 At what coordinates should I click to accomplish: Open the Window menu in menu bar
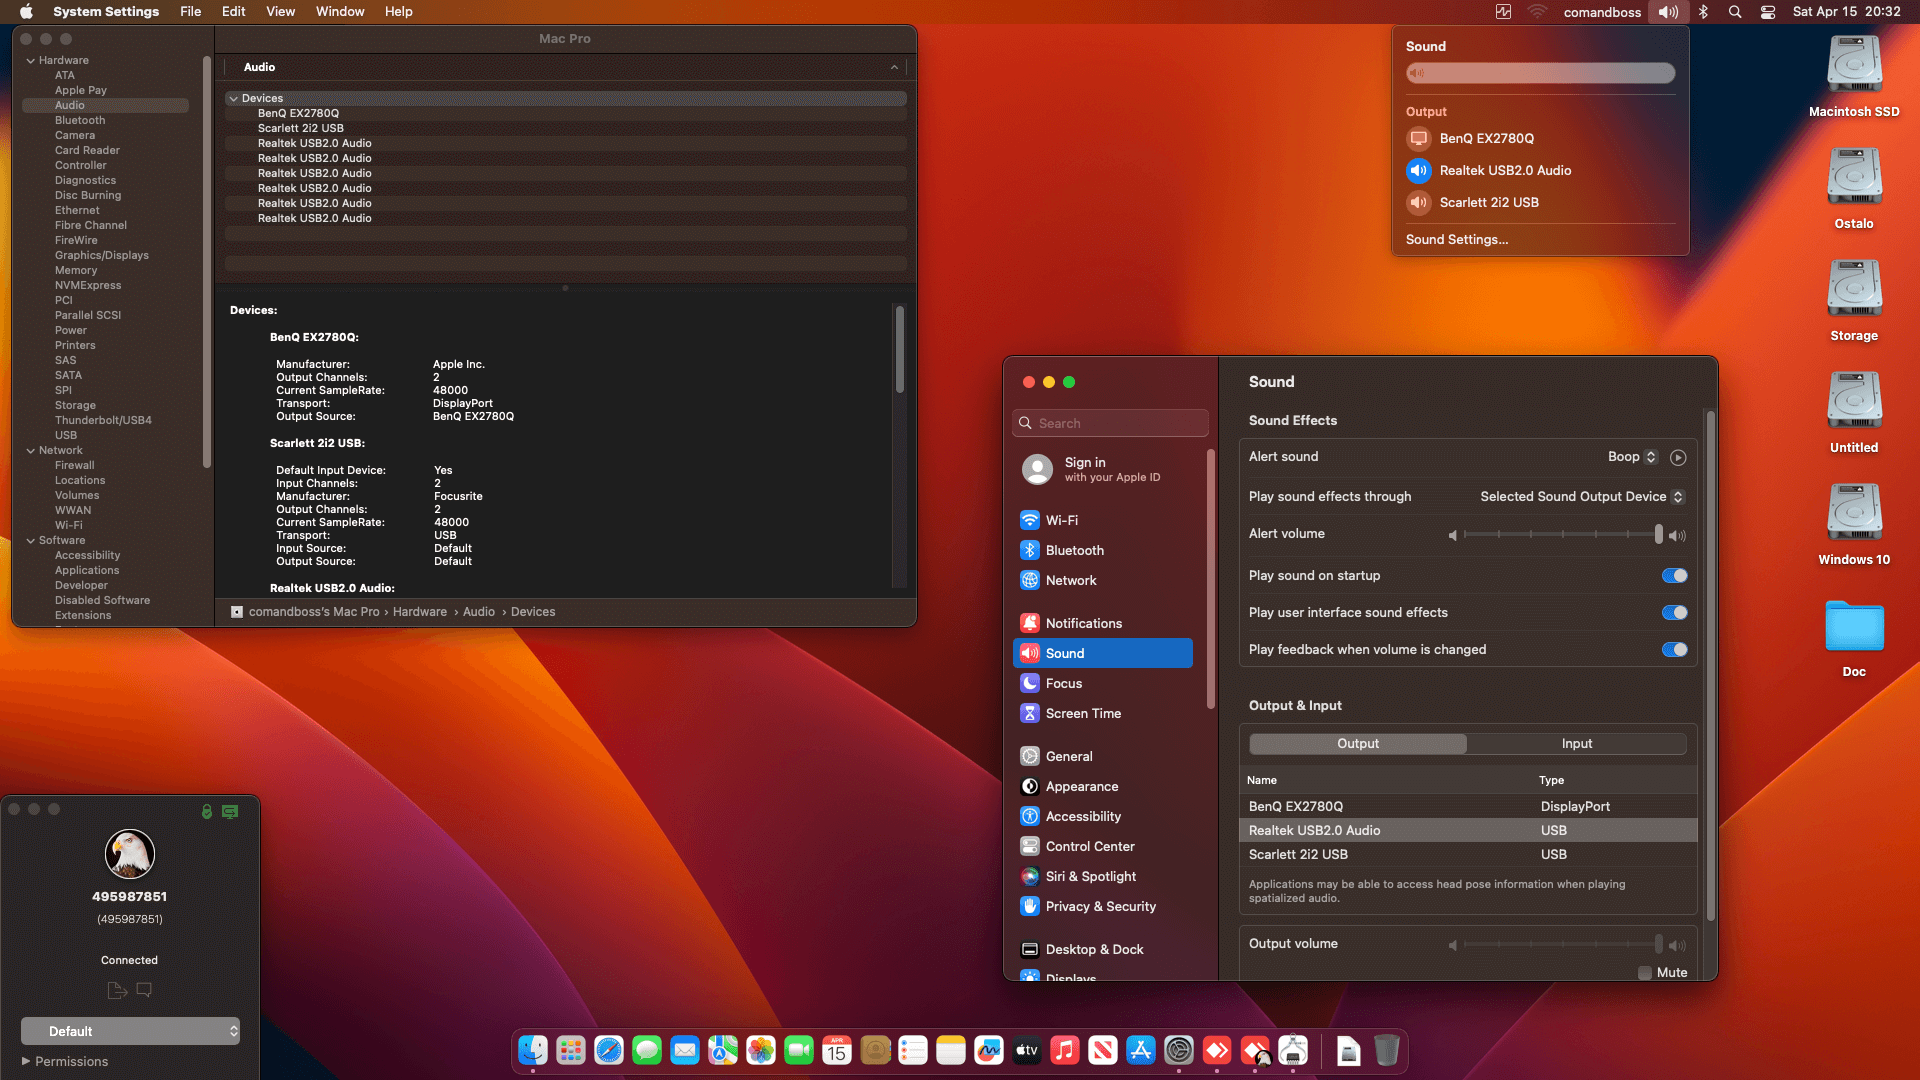coord(340,12)
